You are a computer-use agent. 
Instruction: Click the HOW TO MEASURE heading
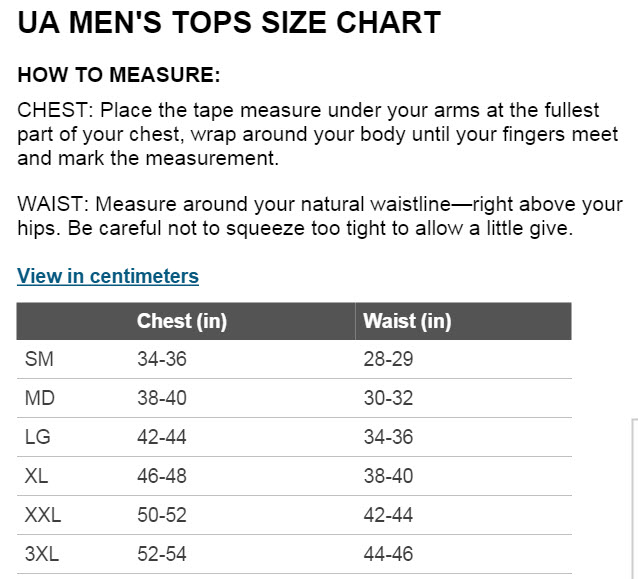pos(119,76)
